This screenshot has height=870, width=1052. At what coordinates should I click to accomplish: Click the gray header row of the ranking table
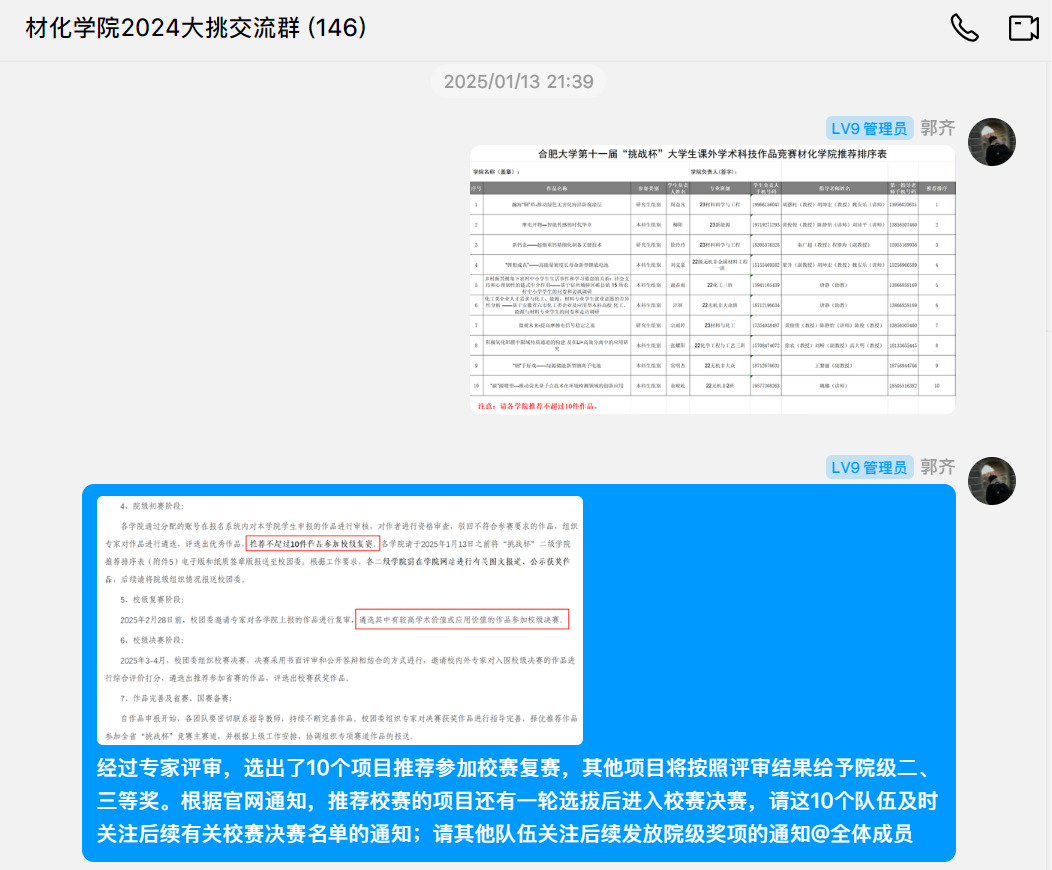click(712, 188)
